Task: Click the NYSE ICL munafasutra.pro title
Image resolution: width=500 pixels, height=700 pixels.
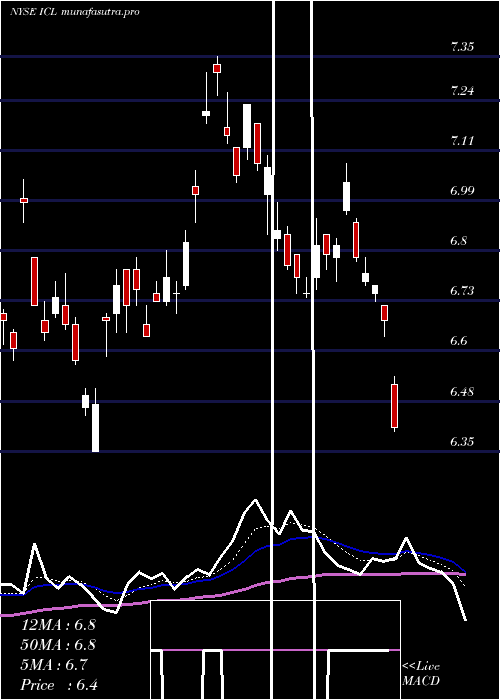Action: pyautogui.click(x=75, y=12)
